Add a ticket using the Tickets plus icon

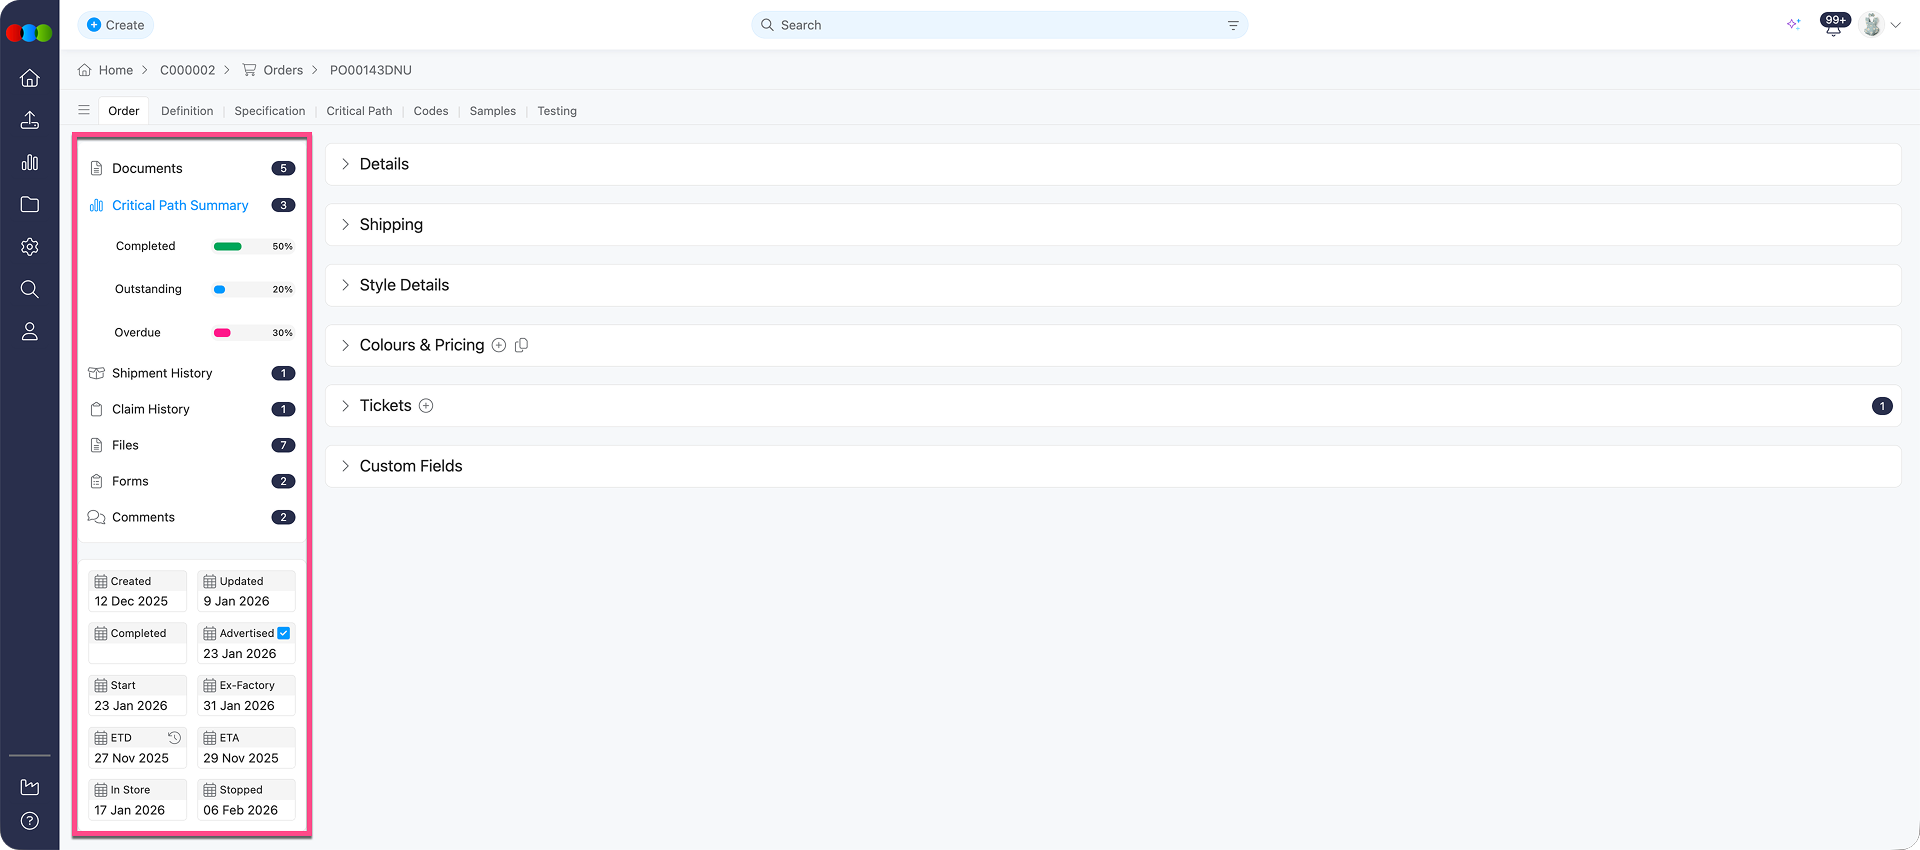pyautogui.click(x=426, y=406)
